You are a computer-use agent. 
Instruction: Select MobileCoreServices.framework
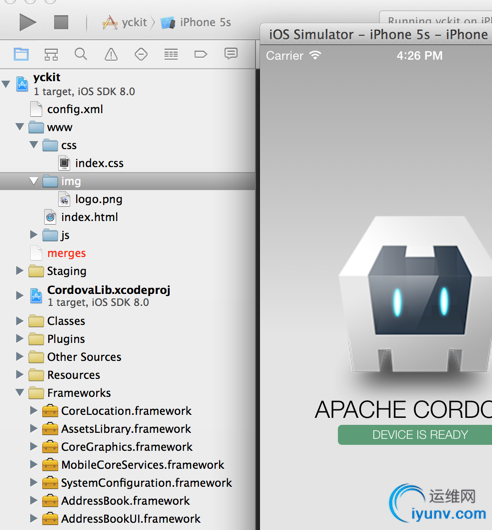tap(142, 465)
